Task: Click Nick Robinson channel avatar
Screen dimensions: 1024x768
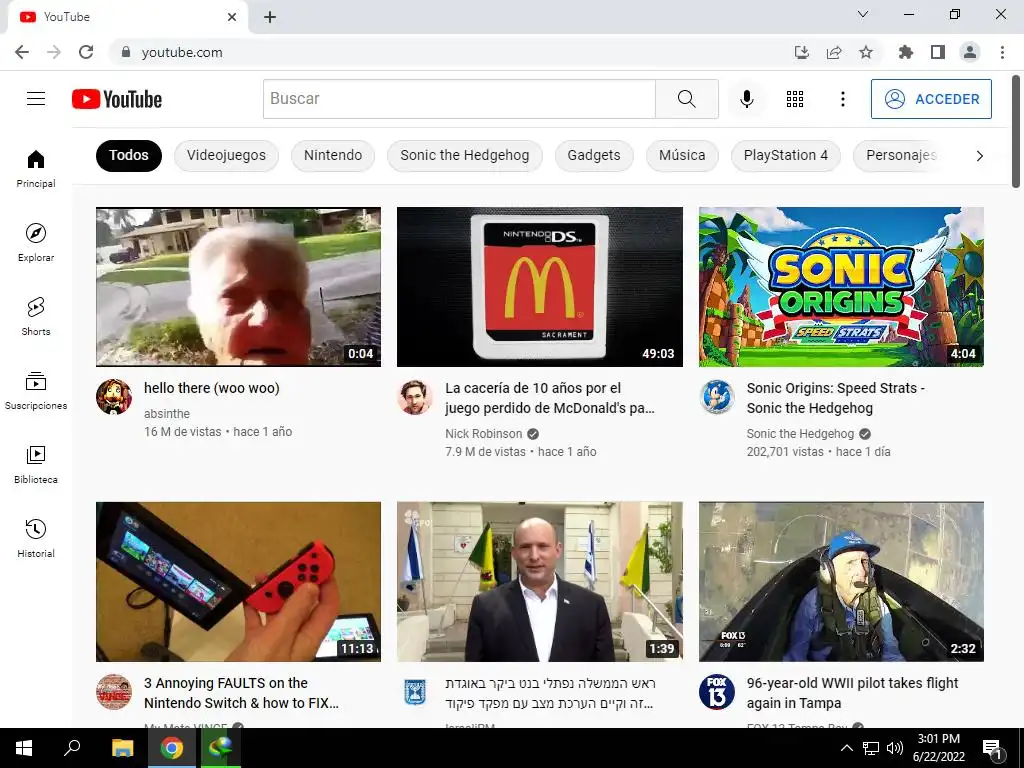Action: point(415,396)
